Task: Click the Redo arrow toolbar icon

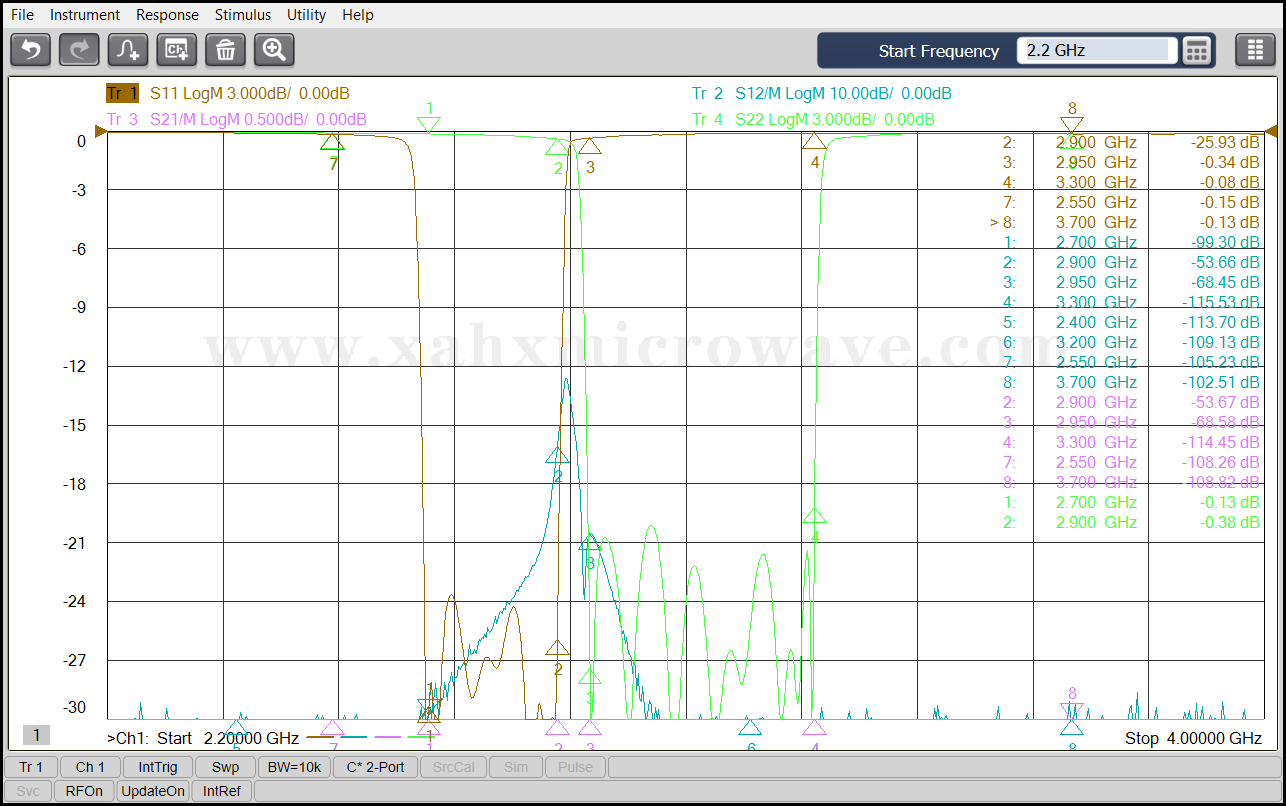Action: click(79, 49)
